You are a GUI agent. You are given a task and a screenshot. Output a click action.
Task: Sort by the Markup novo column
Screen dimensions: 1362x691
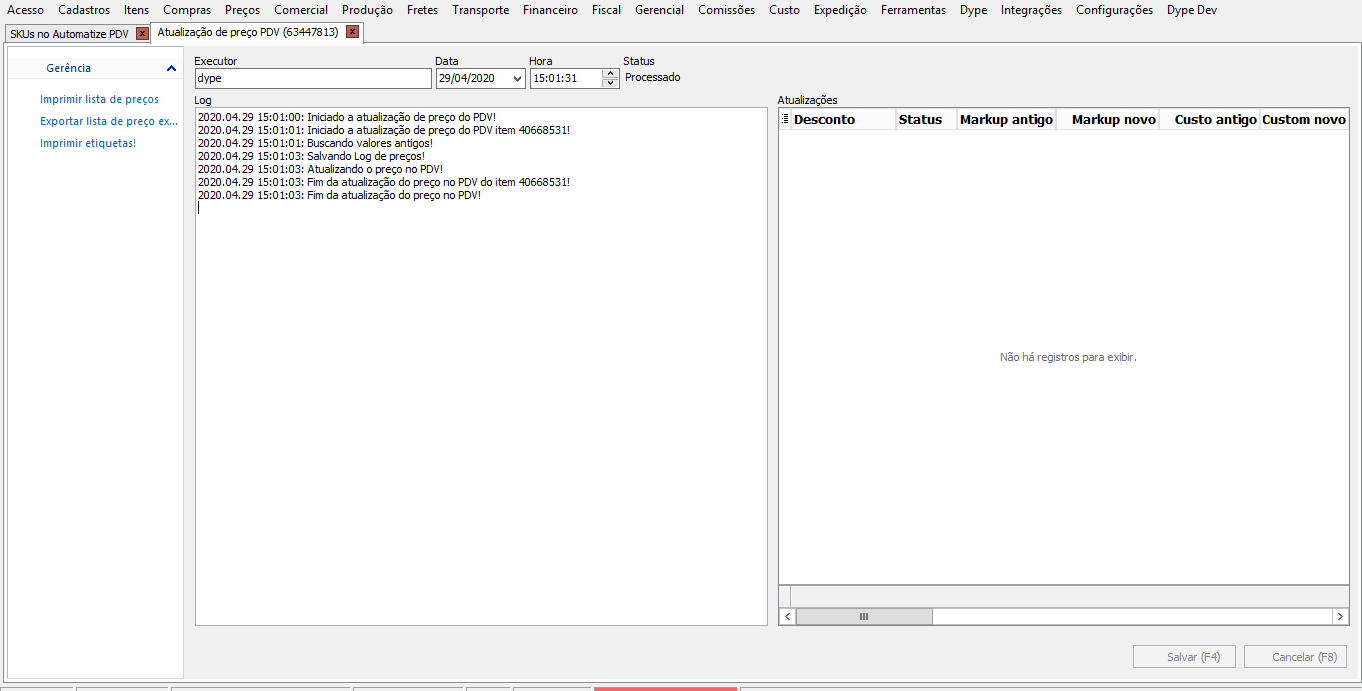(1107, 119)
